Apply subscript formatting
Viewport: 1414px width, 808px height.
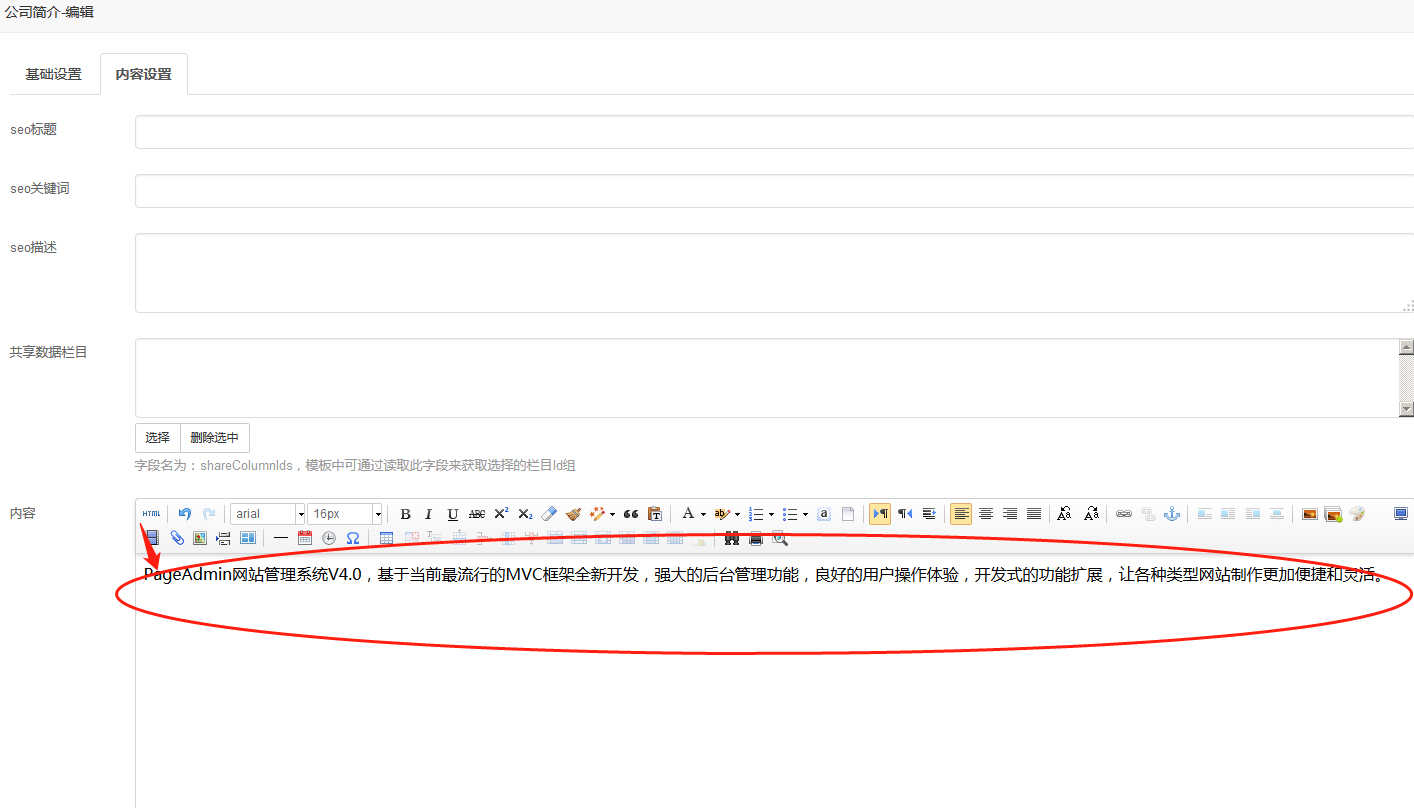pos(525,514)
